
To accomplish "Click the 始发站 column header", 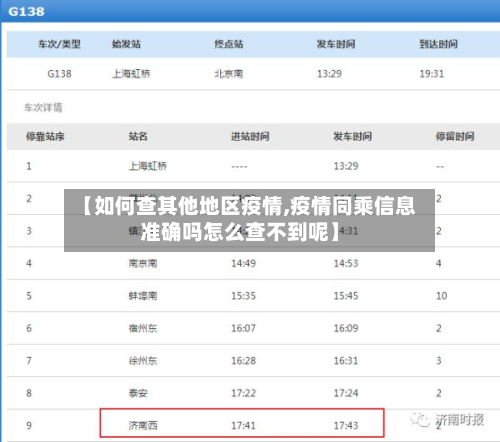I will pyautogui.click(x=126, y=44).
